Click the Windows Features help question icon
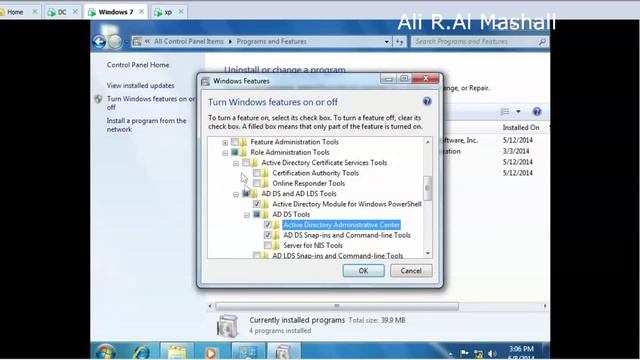This screenshot has width=640, height=360. click(427, 102)
